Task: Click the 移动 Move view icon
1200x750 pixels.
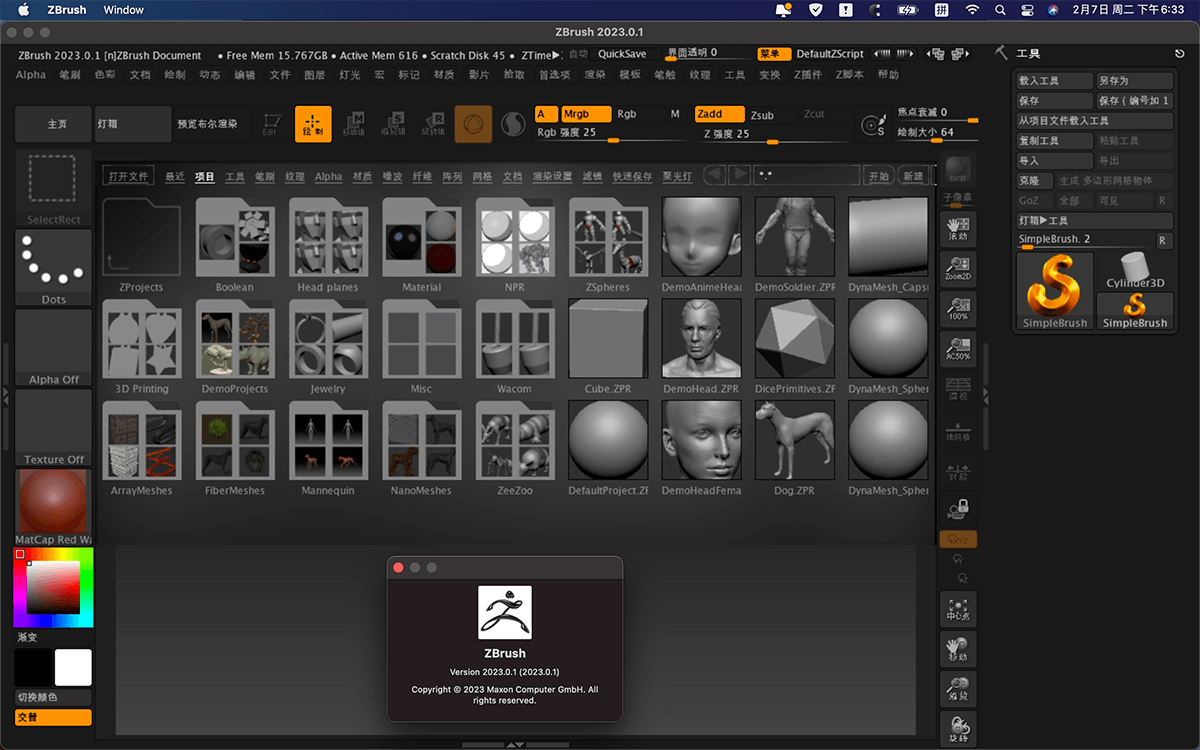Action: (x=958, y=650)
